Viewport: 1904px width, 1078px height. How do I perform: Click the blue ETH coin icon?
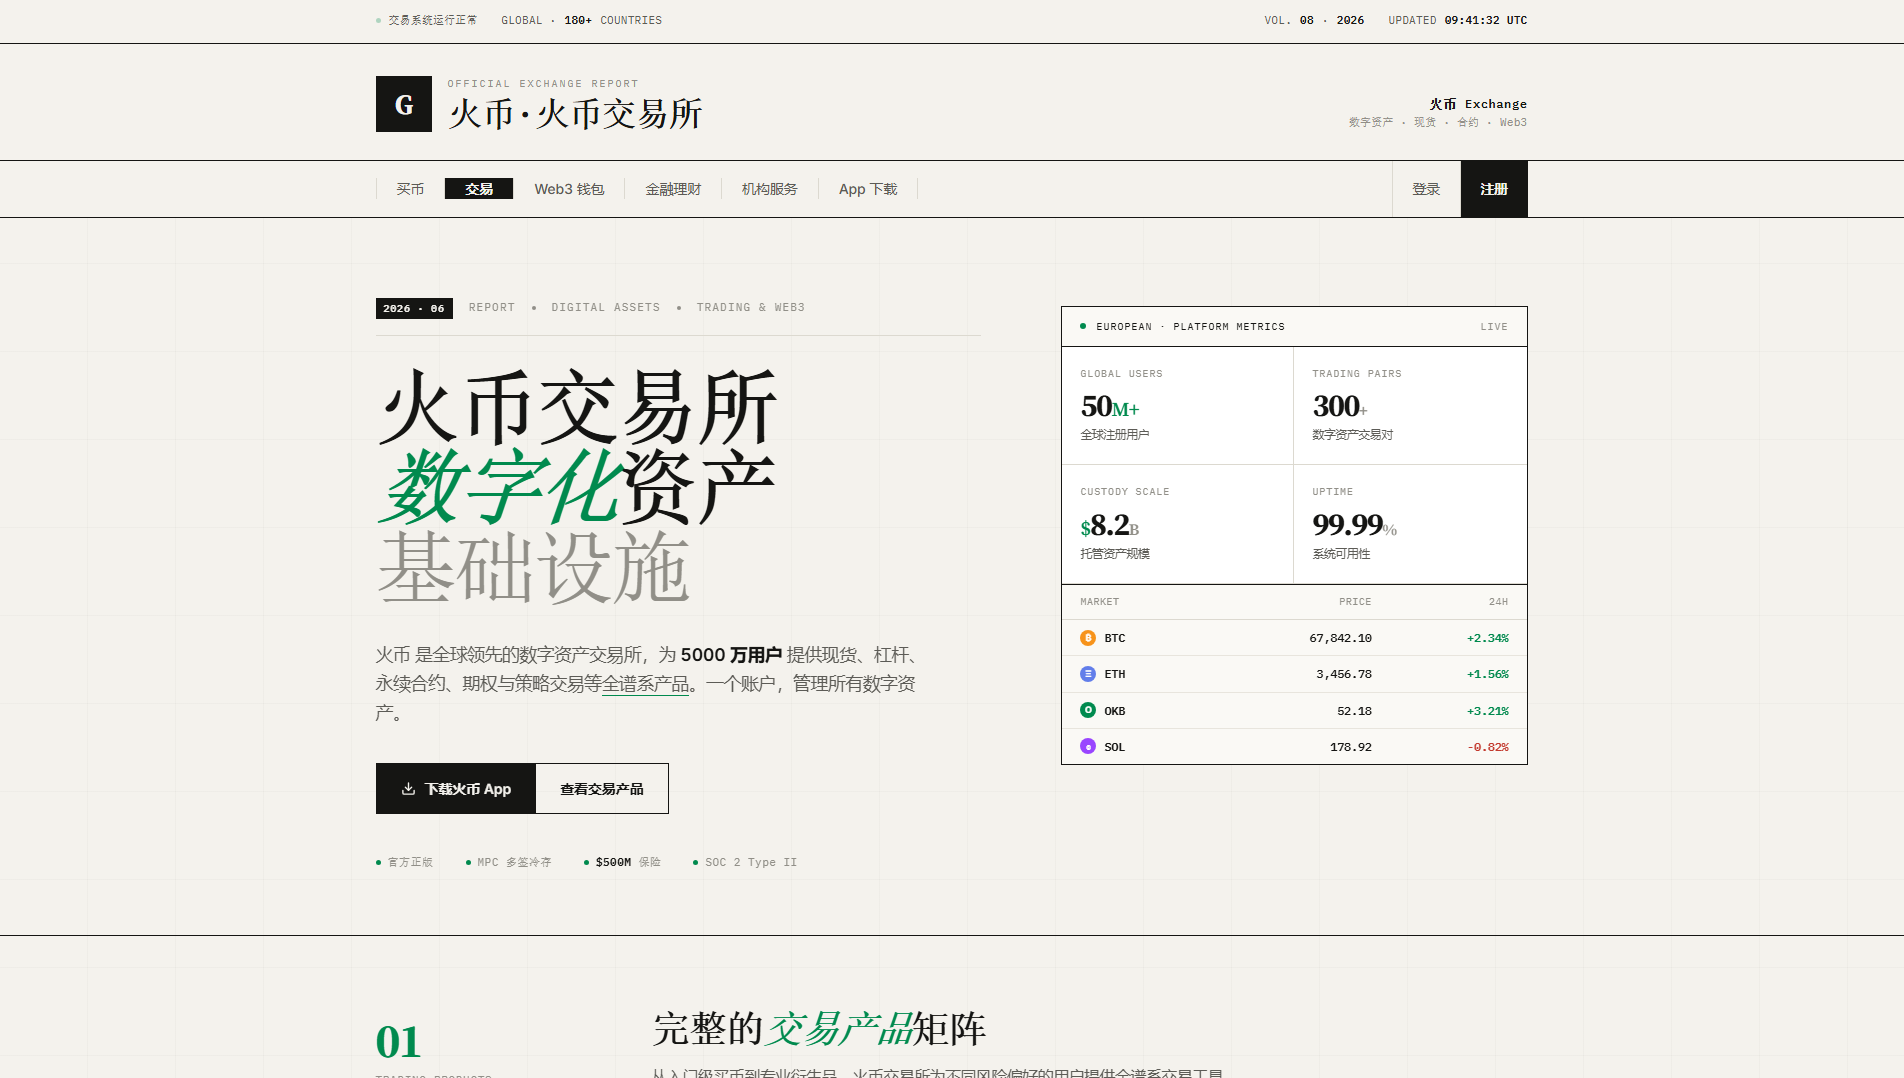1088,674
